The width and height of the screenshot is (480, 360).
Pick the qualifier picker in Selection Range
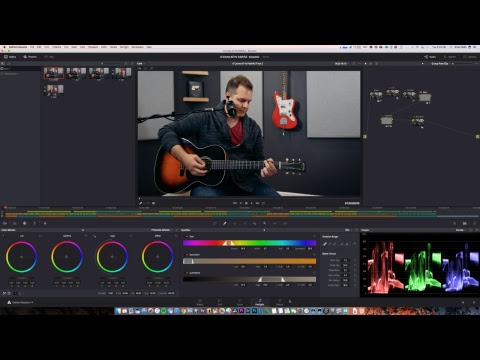tap(325, 244)
